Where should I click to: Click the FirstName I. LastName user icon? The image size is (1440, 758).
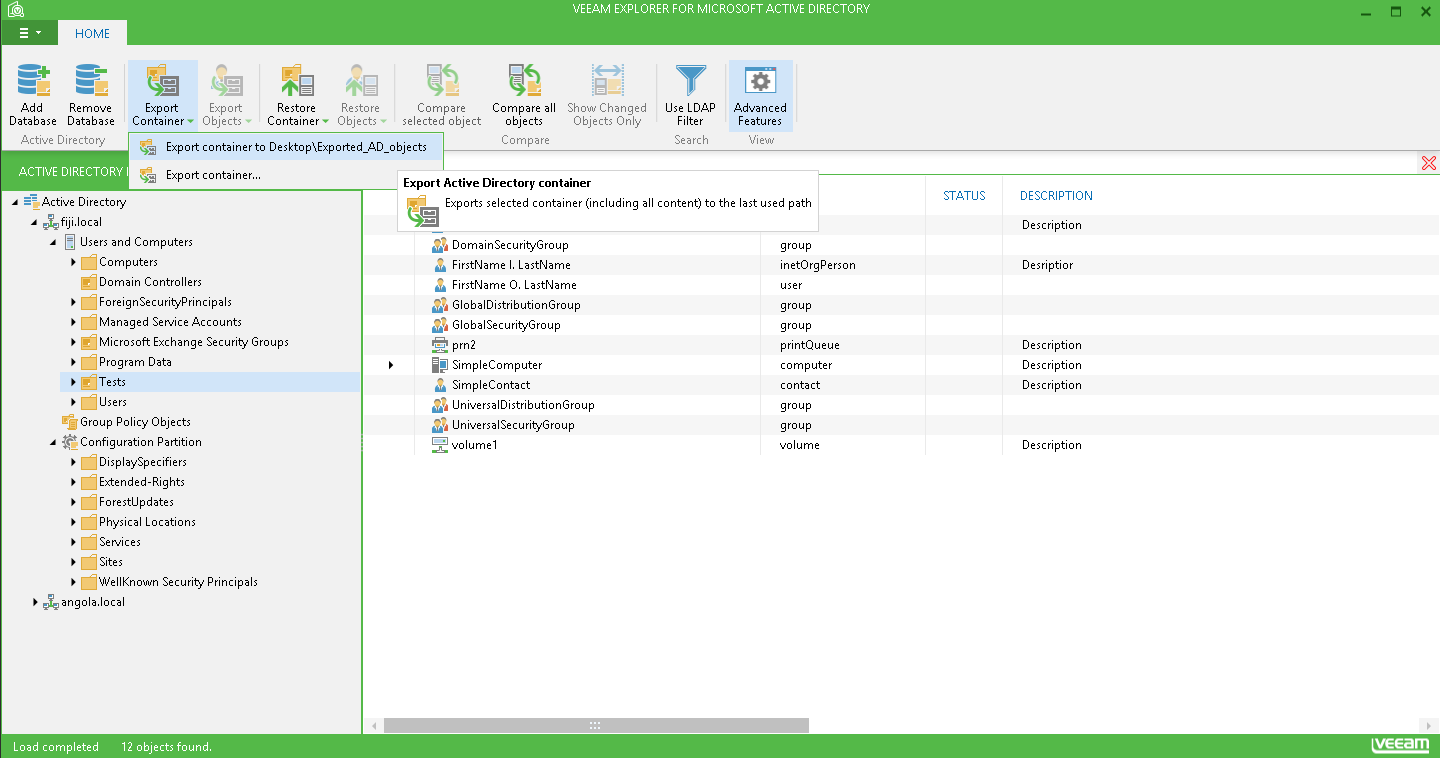[440, 265]
